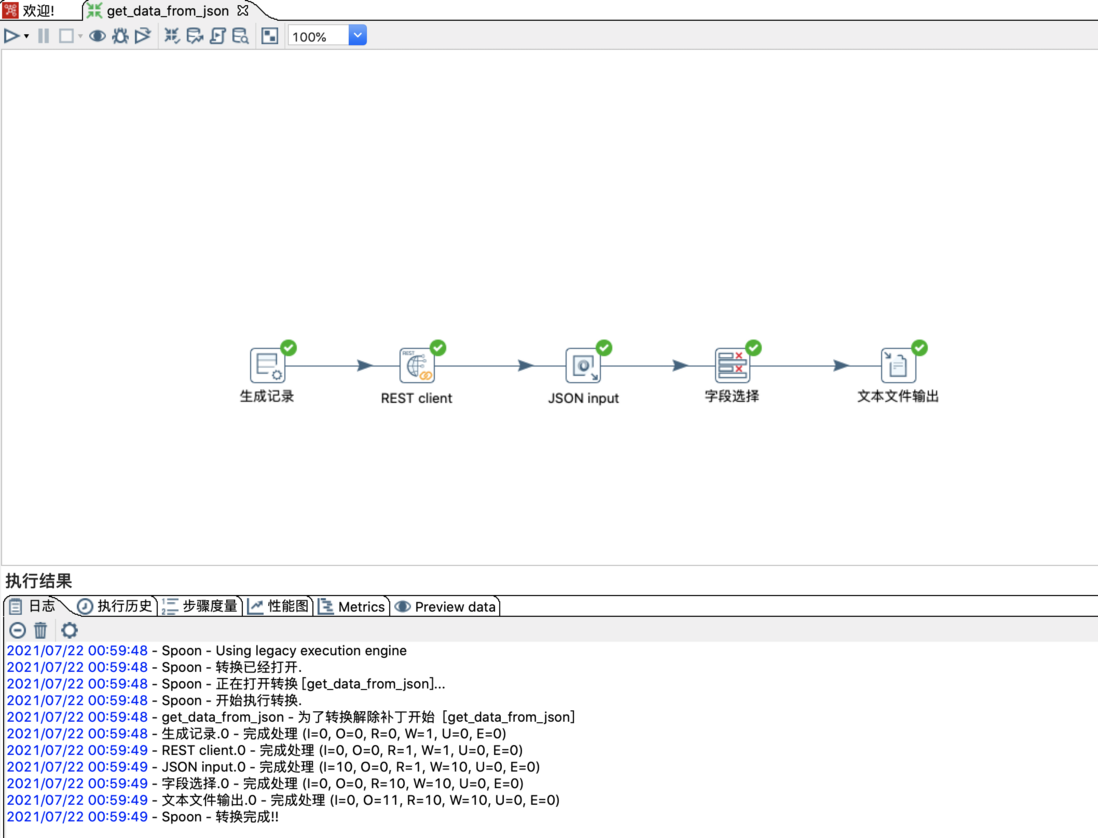Generate SQL script icon

coord(218,36)
